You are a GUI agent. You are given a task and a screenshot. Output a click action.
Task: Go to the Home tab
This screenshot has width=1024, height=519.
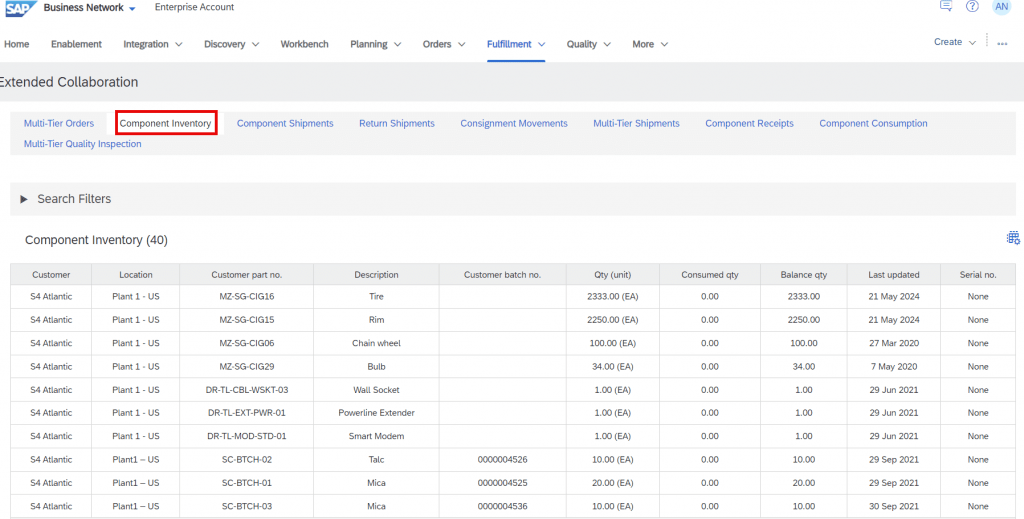click(x=16, y=44)
